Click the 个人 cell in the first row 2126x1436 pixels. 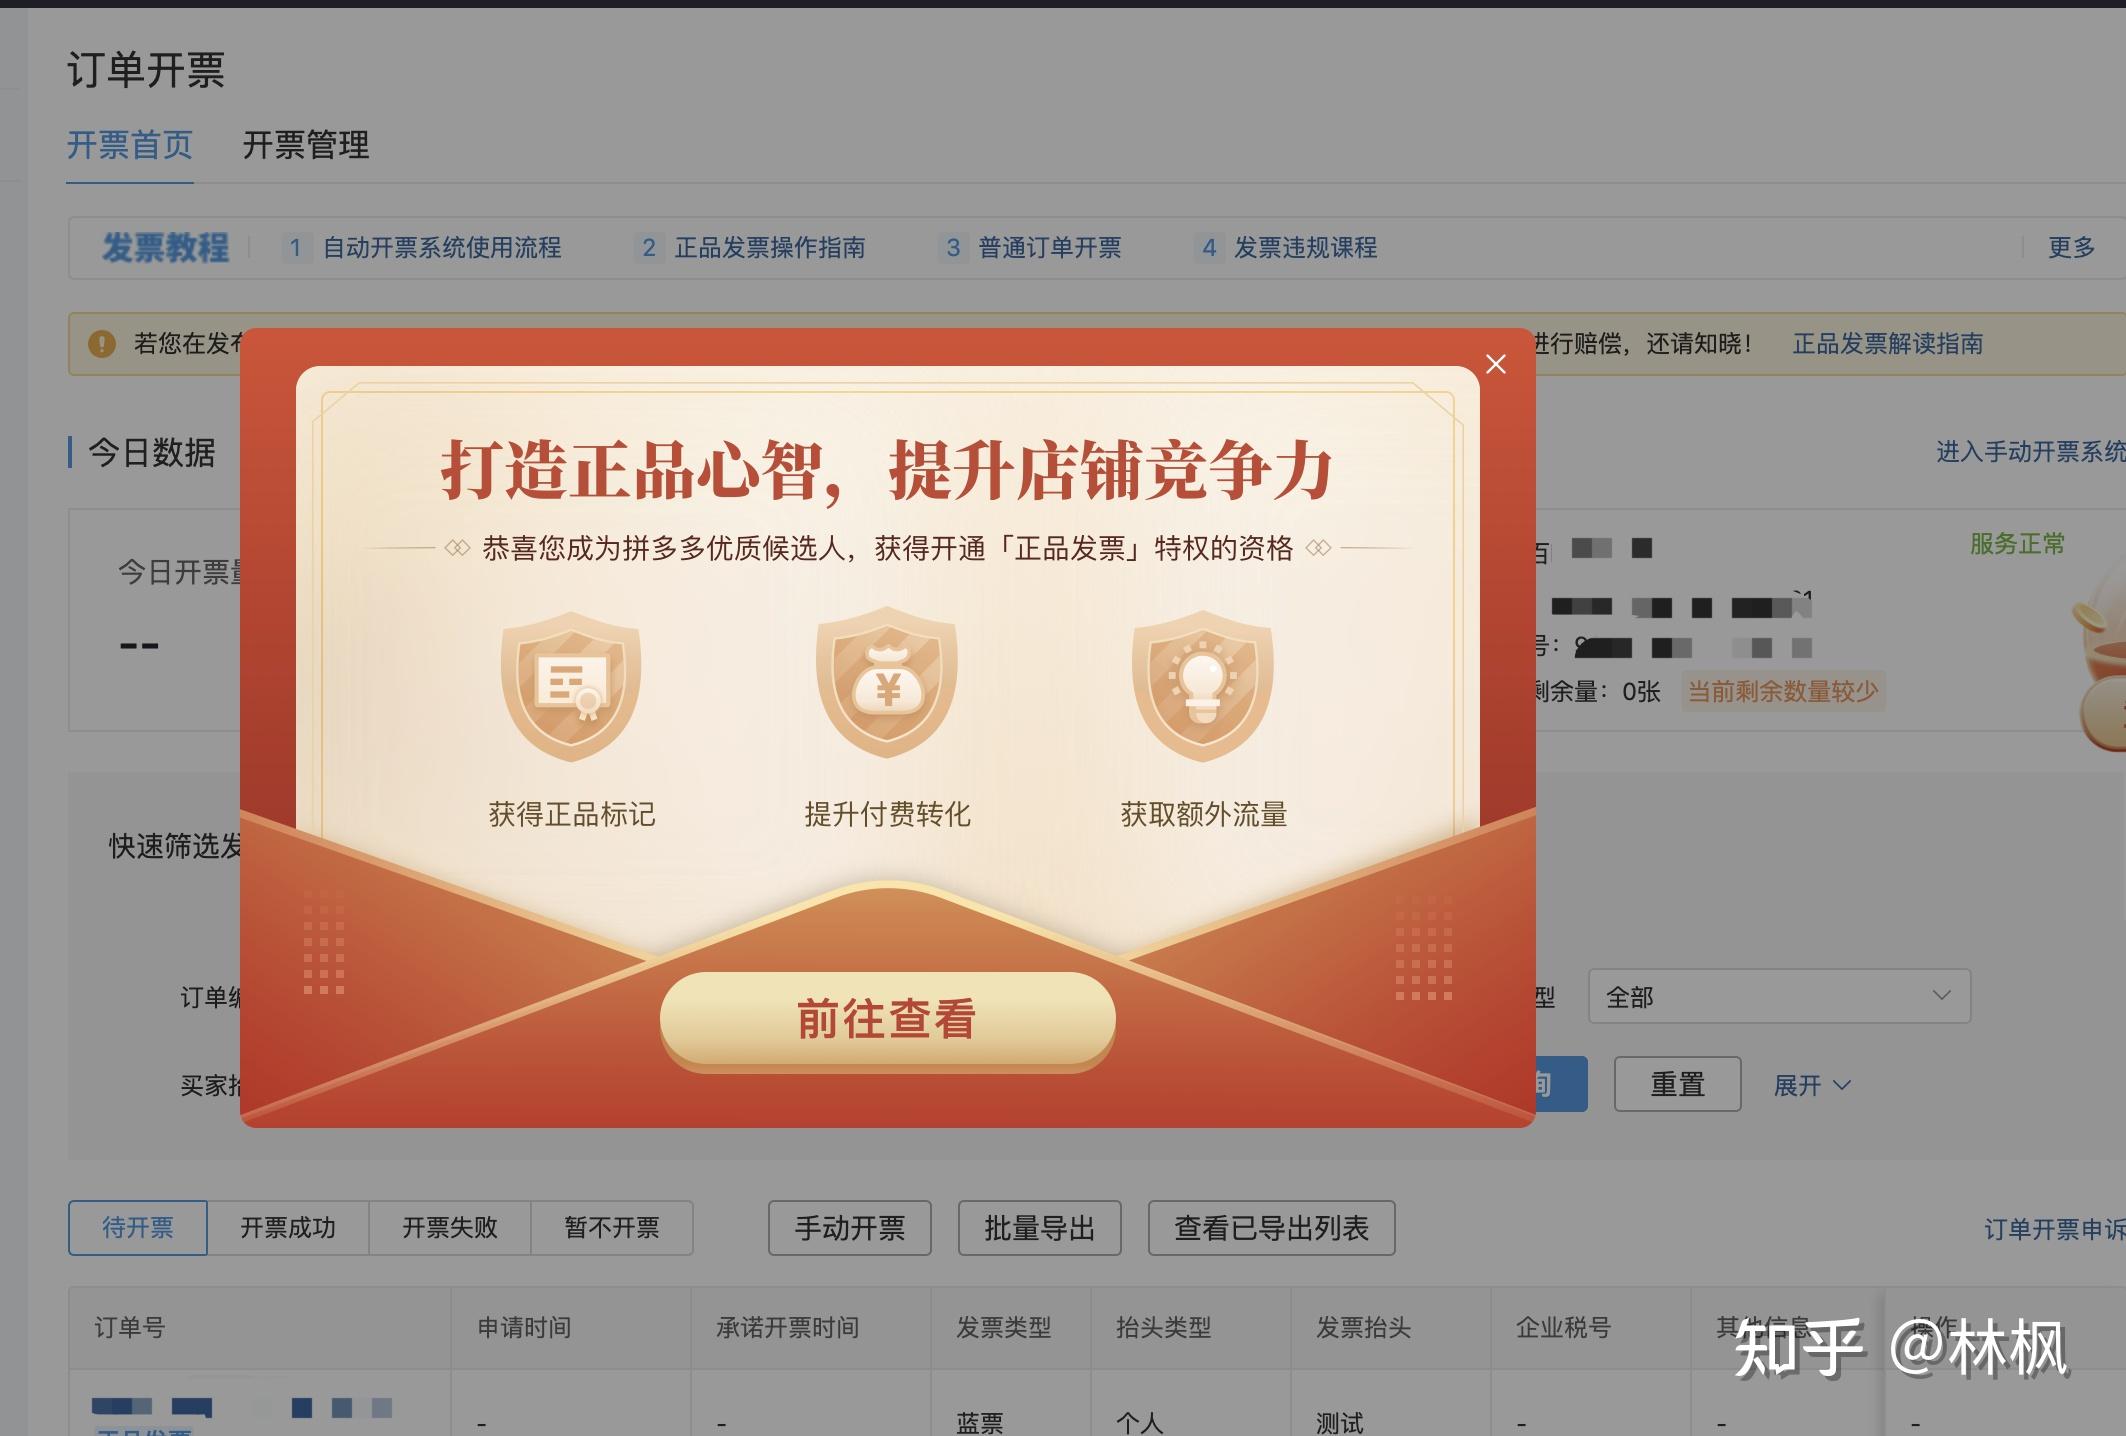point(1140,1422)
